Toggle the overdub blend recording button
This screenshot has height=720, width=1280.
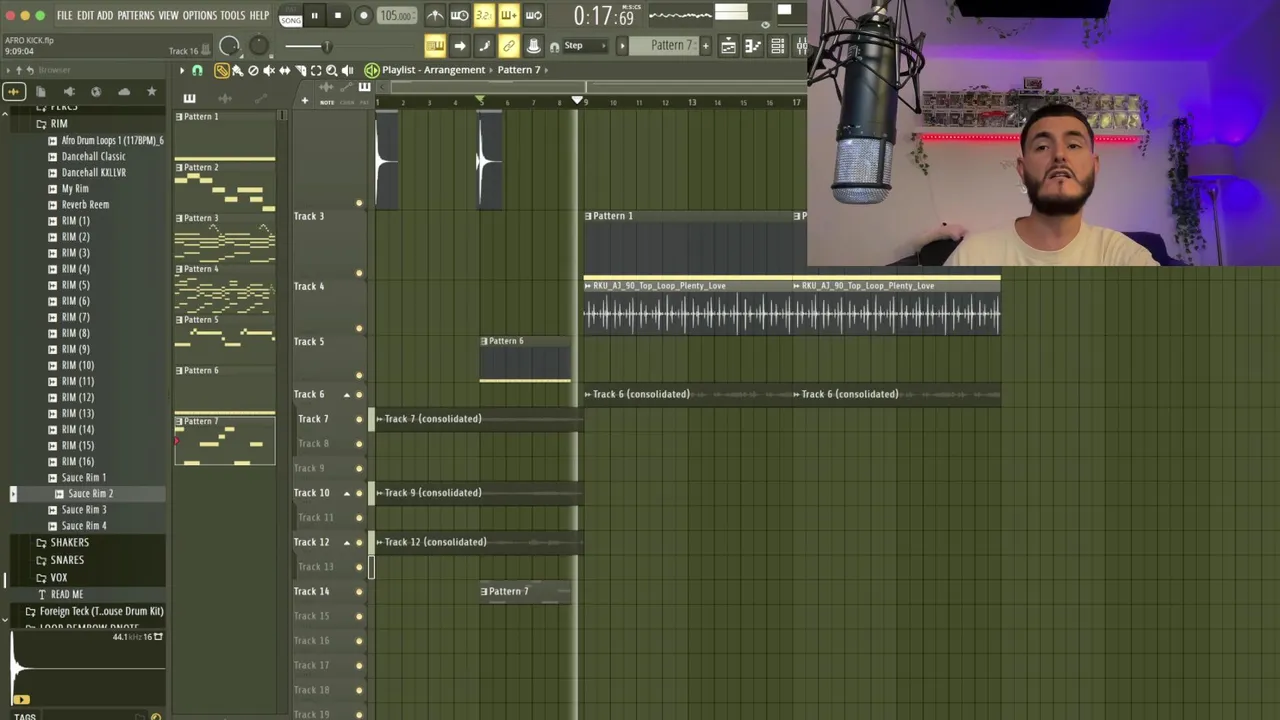click(x=508, y=15)
